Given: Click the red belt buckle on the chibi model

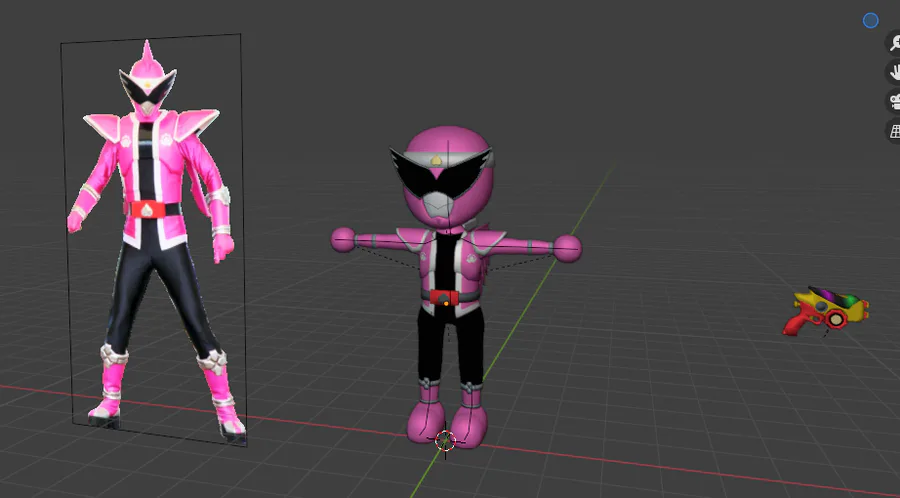Looking at the screenshot, I should [x=445, y=298].
